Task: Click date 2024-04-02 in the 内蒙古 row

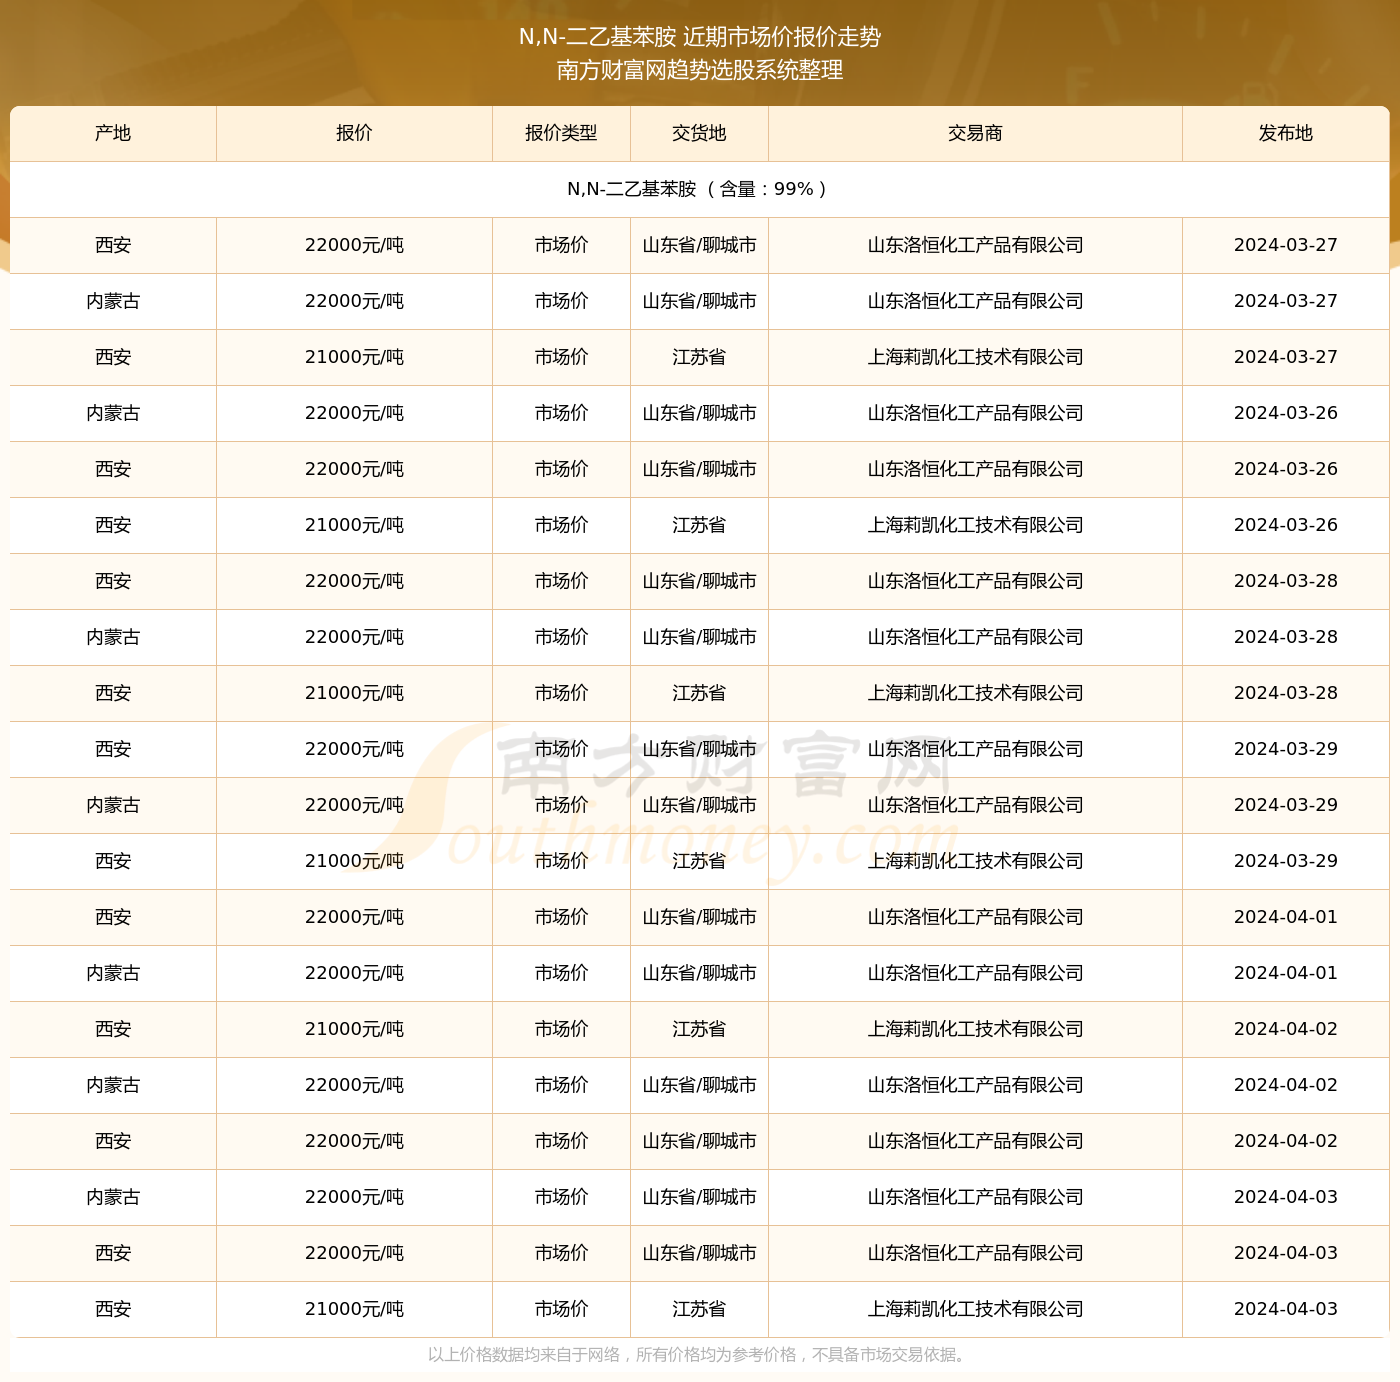Action: click(1285, 1085)
